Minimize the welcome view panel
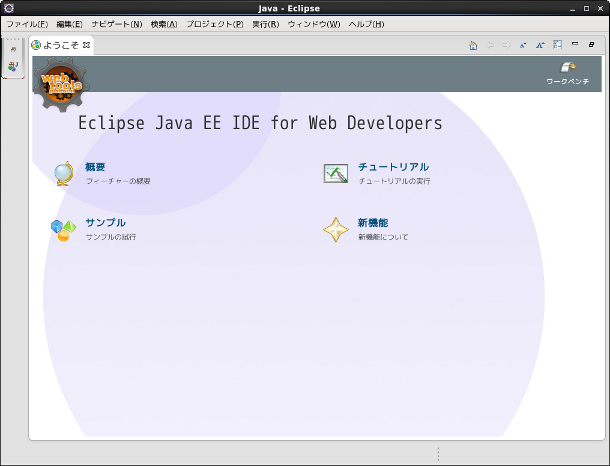610x466 pixels. click(575, 44)
